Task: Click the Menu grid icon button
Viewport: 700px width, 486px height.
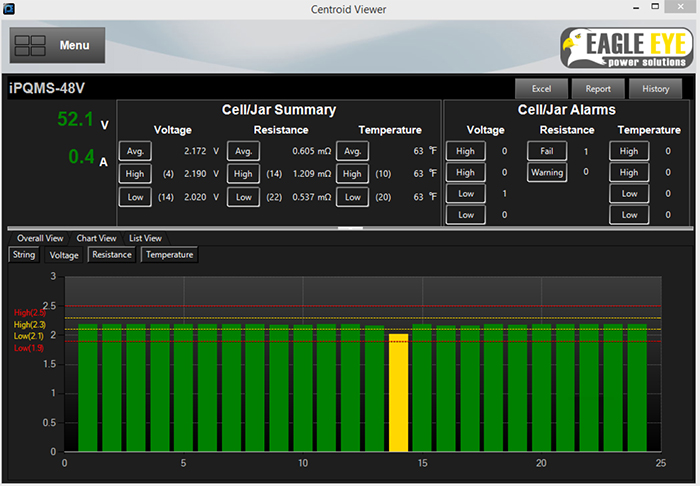Action: [x=31, y=45]
